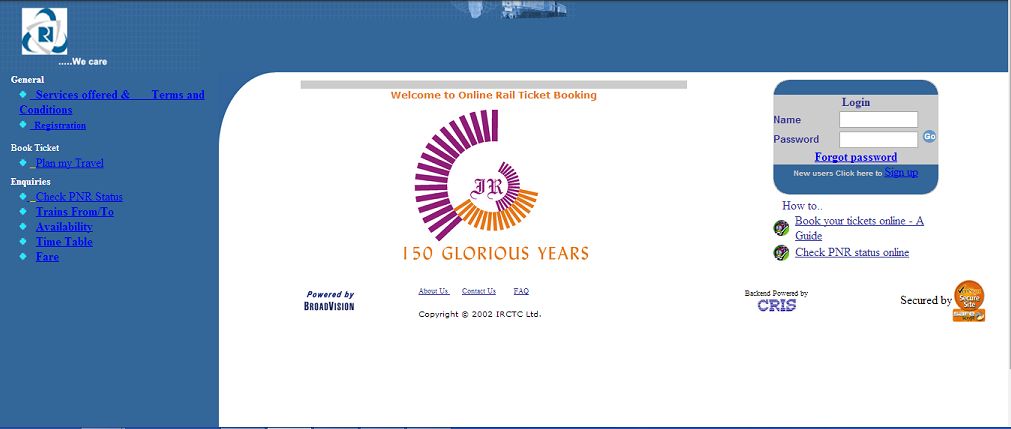Open the Time Table enquiry

(64, 242)
